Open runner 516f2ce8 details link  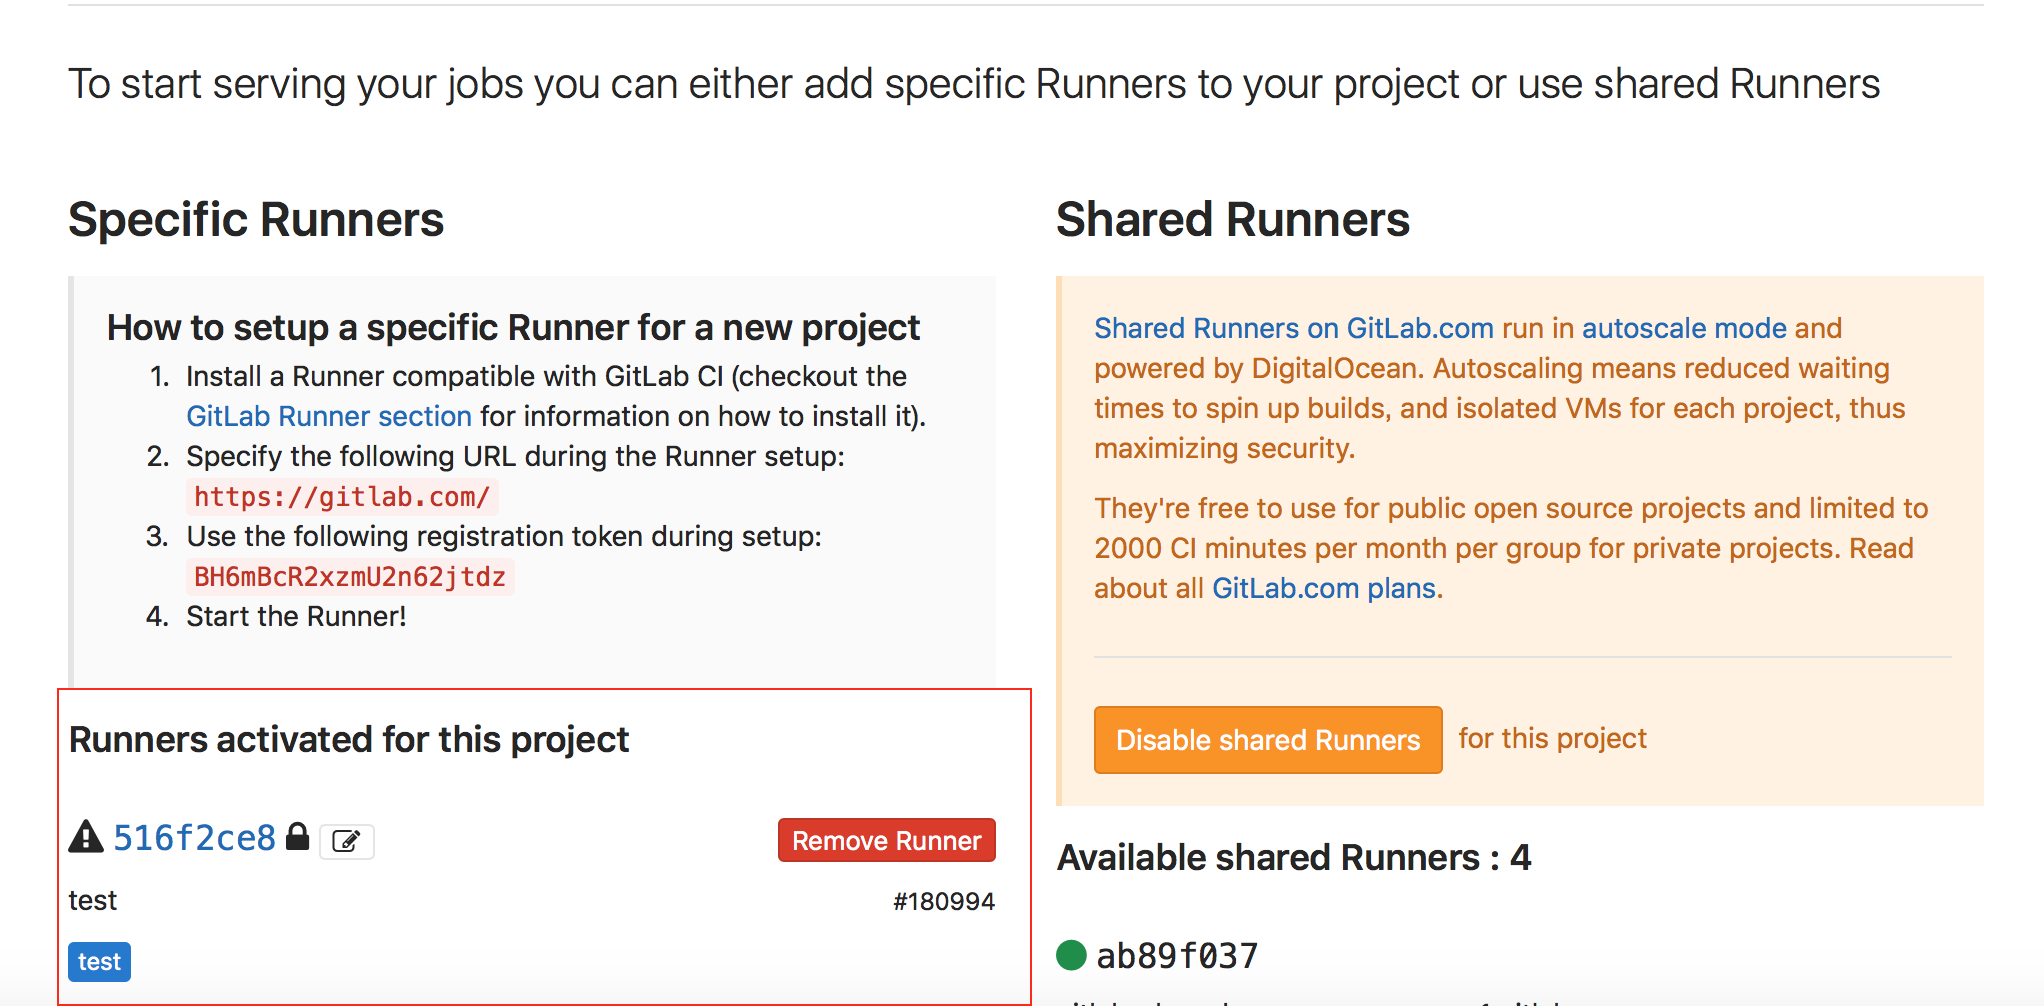194,838
